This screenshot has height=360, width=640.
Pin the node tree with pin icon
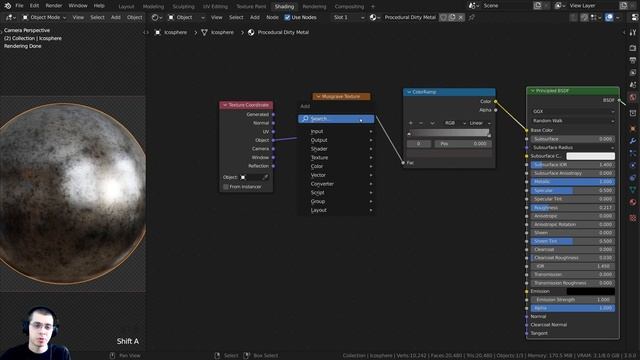tap(472, 18)
